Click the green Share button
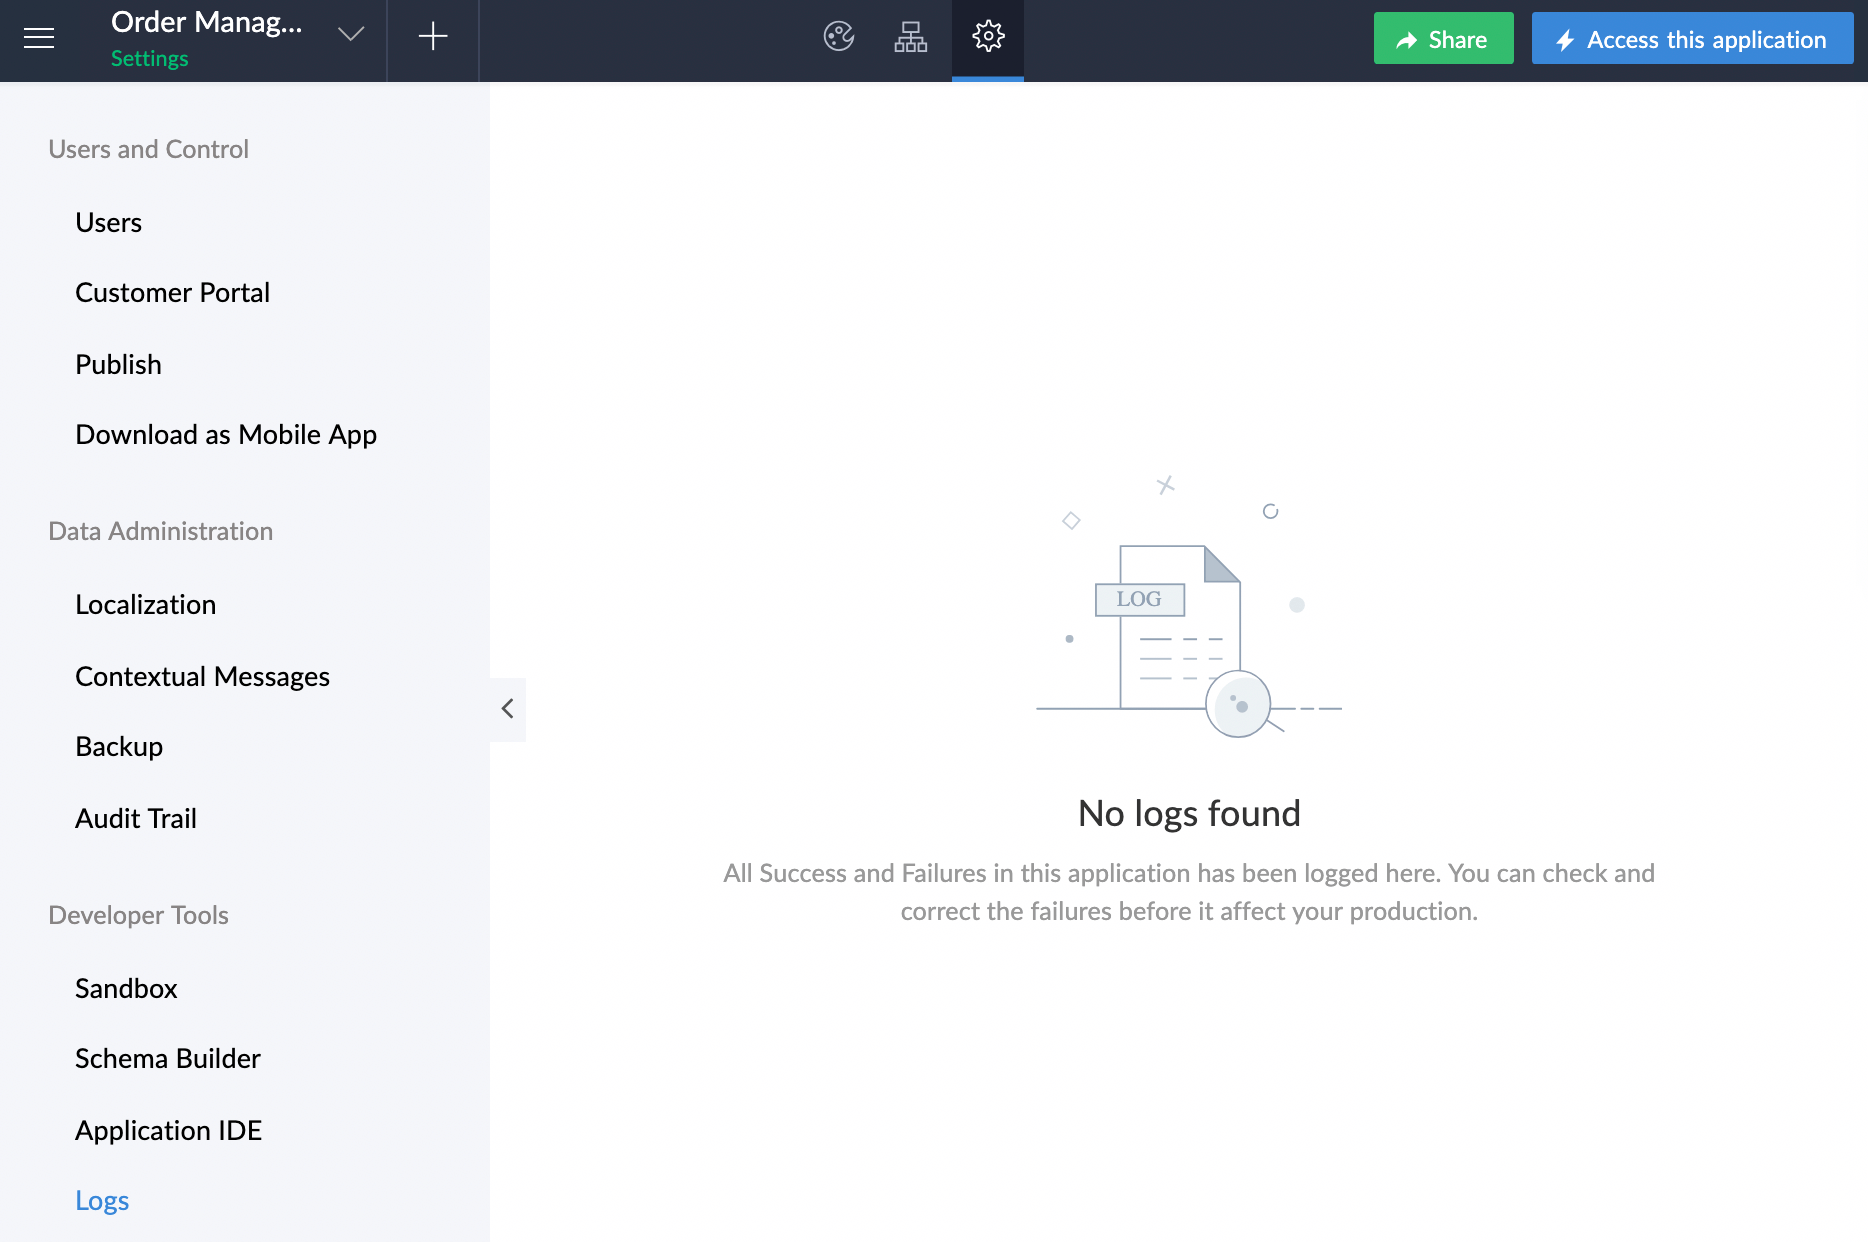 click(1443, 39)
